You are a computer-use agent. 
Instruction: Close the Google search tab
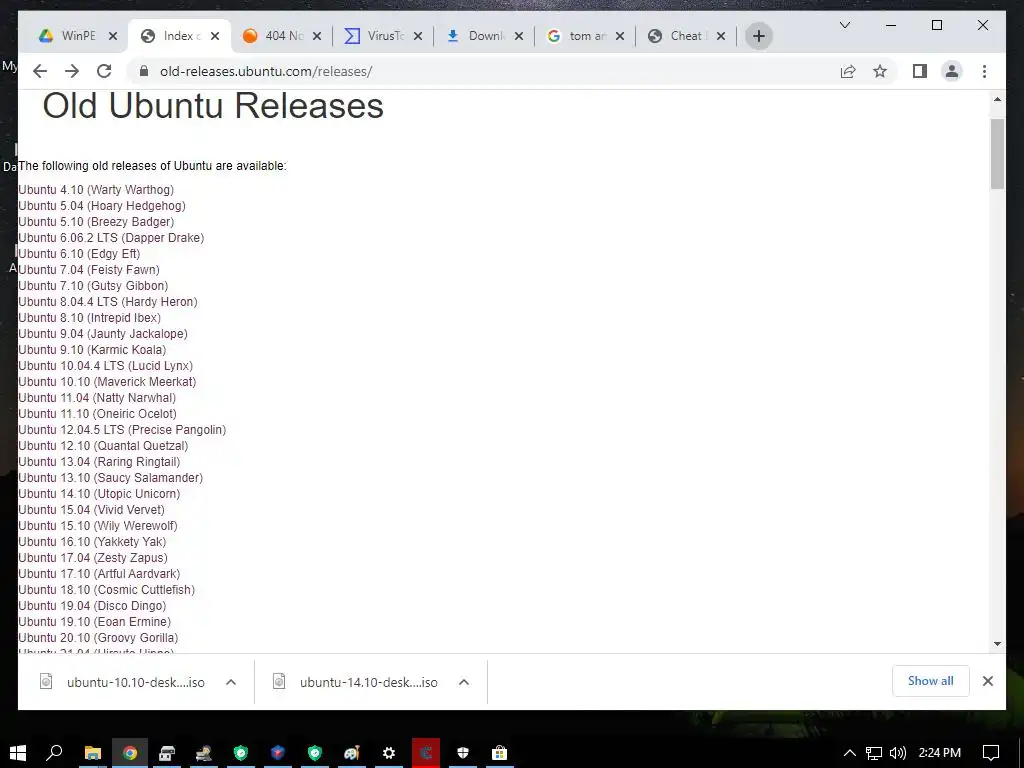click(620, 36)
